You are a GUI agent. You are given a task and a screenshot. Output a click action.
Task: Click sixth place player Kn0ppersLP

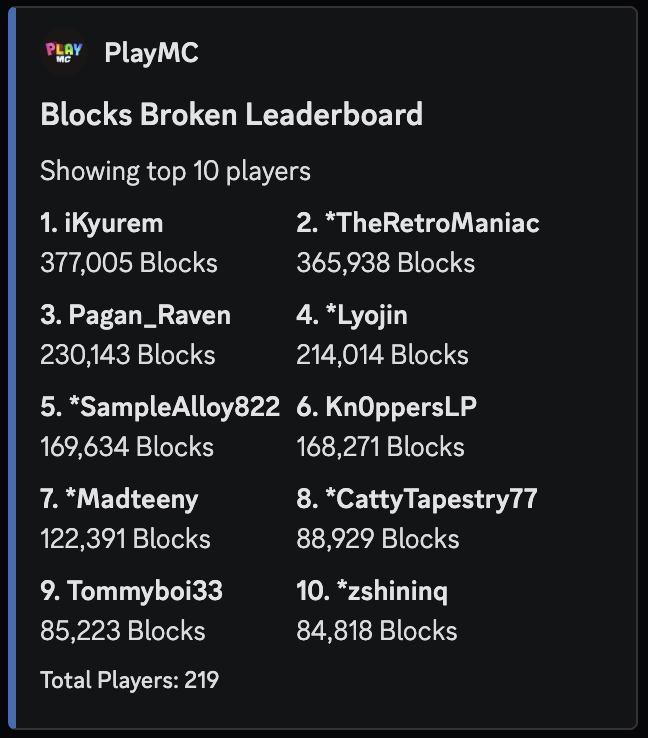(x=386, y=407)
